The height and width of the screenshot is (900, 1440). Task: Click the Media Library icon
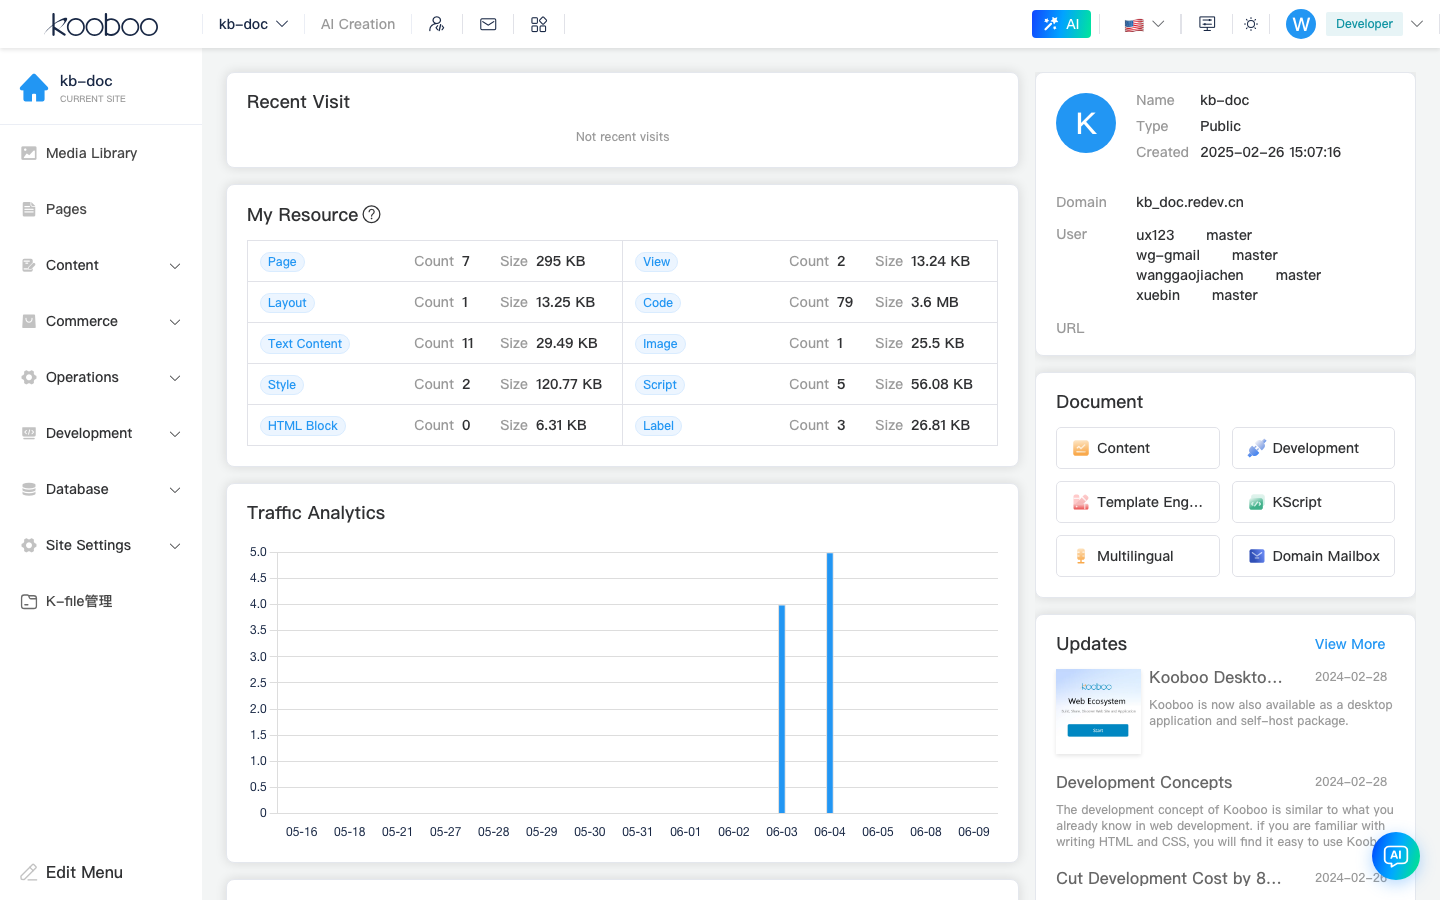29,153
